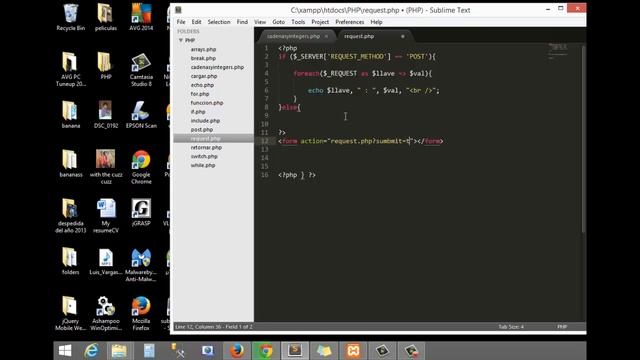Change Tab Size: 4 in status bar
Screen dimensions: 640x360
(511, 327)
